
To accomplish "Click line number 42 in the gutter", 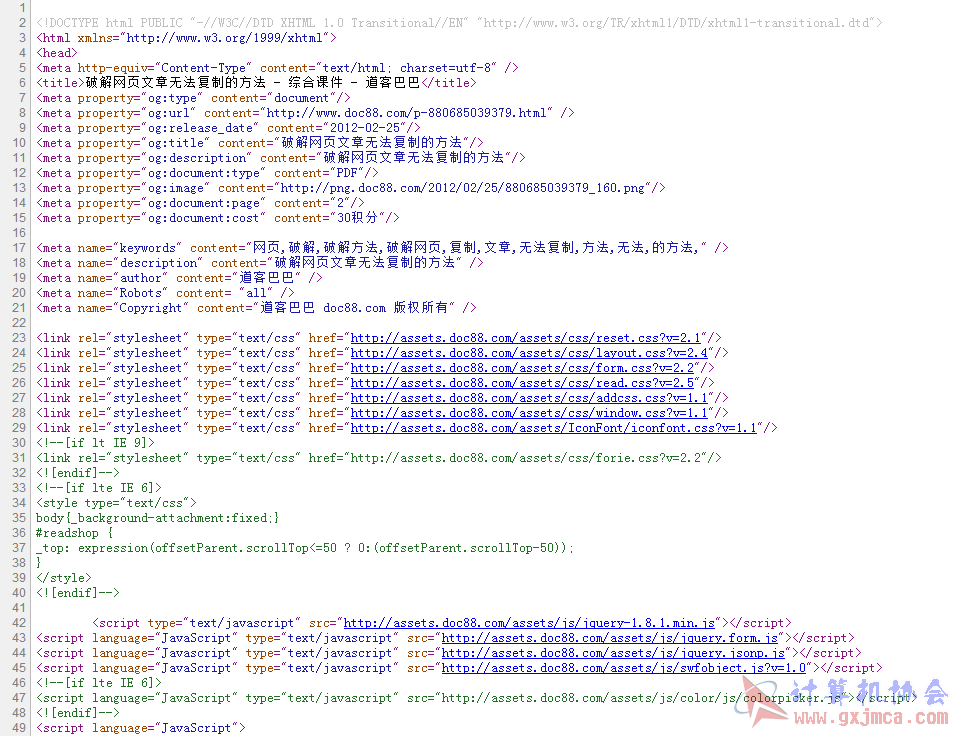I will (20, 623).
